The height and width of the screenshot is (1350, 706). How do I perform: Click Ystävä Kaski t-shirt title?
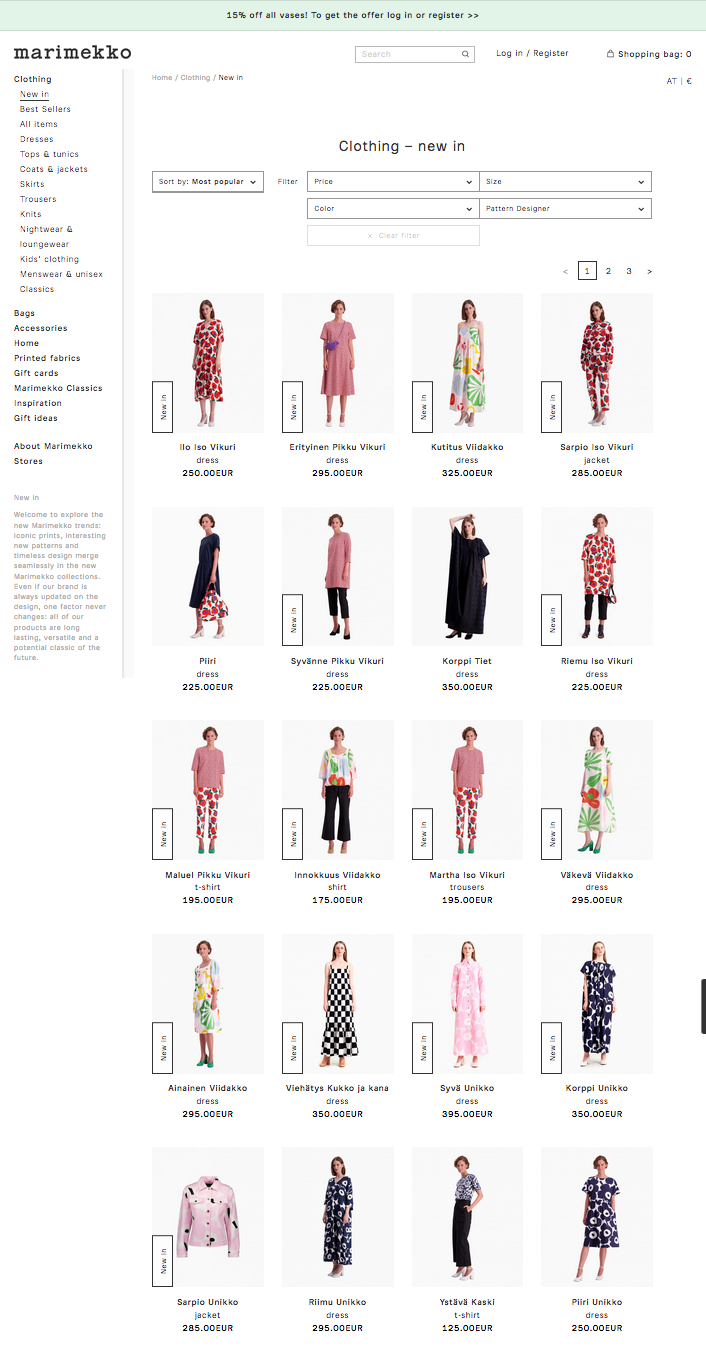click(467, 1302)
